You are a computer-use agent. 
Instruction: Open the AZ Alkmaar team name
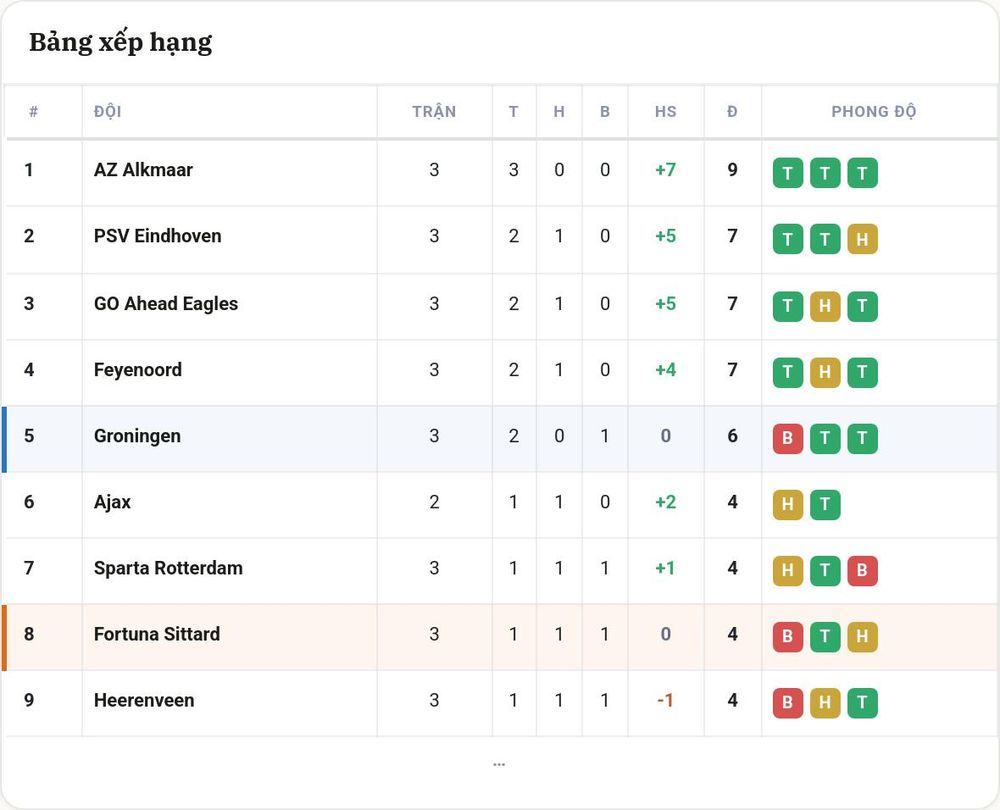(143, 170)
